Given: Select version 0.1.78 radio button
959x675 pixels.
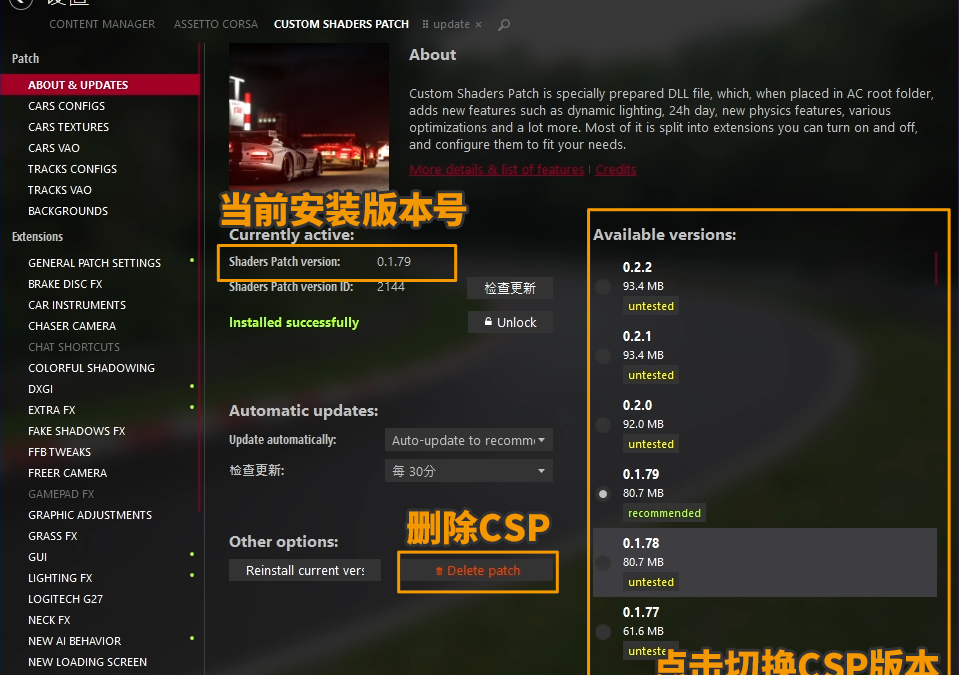Looking at the screenshot, I should 603,562.
